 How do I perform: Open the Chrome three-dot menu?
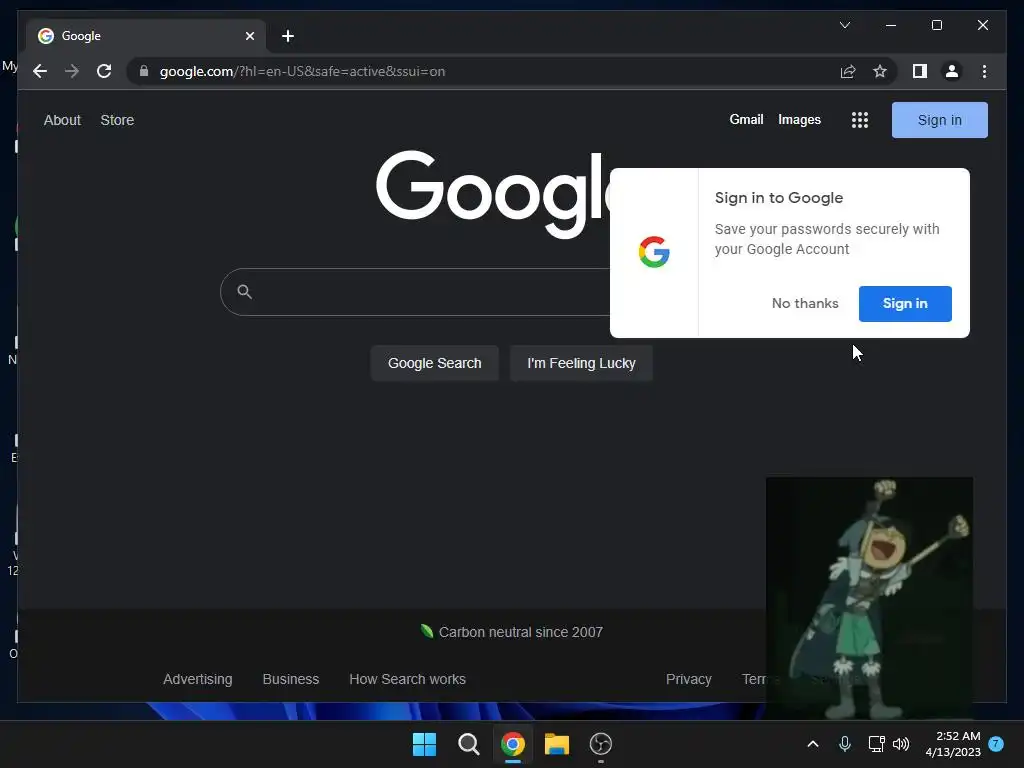984,71
